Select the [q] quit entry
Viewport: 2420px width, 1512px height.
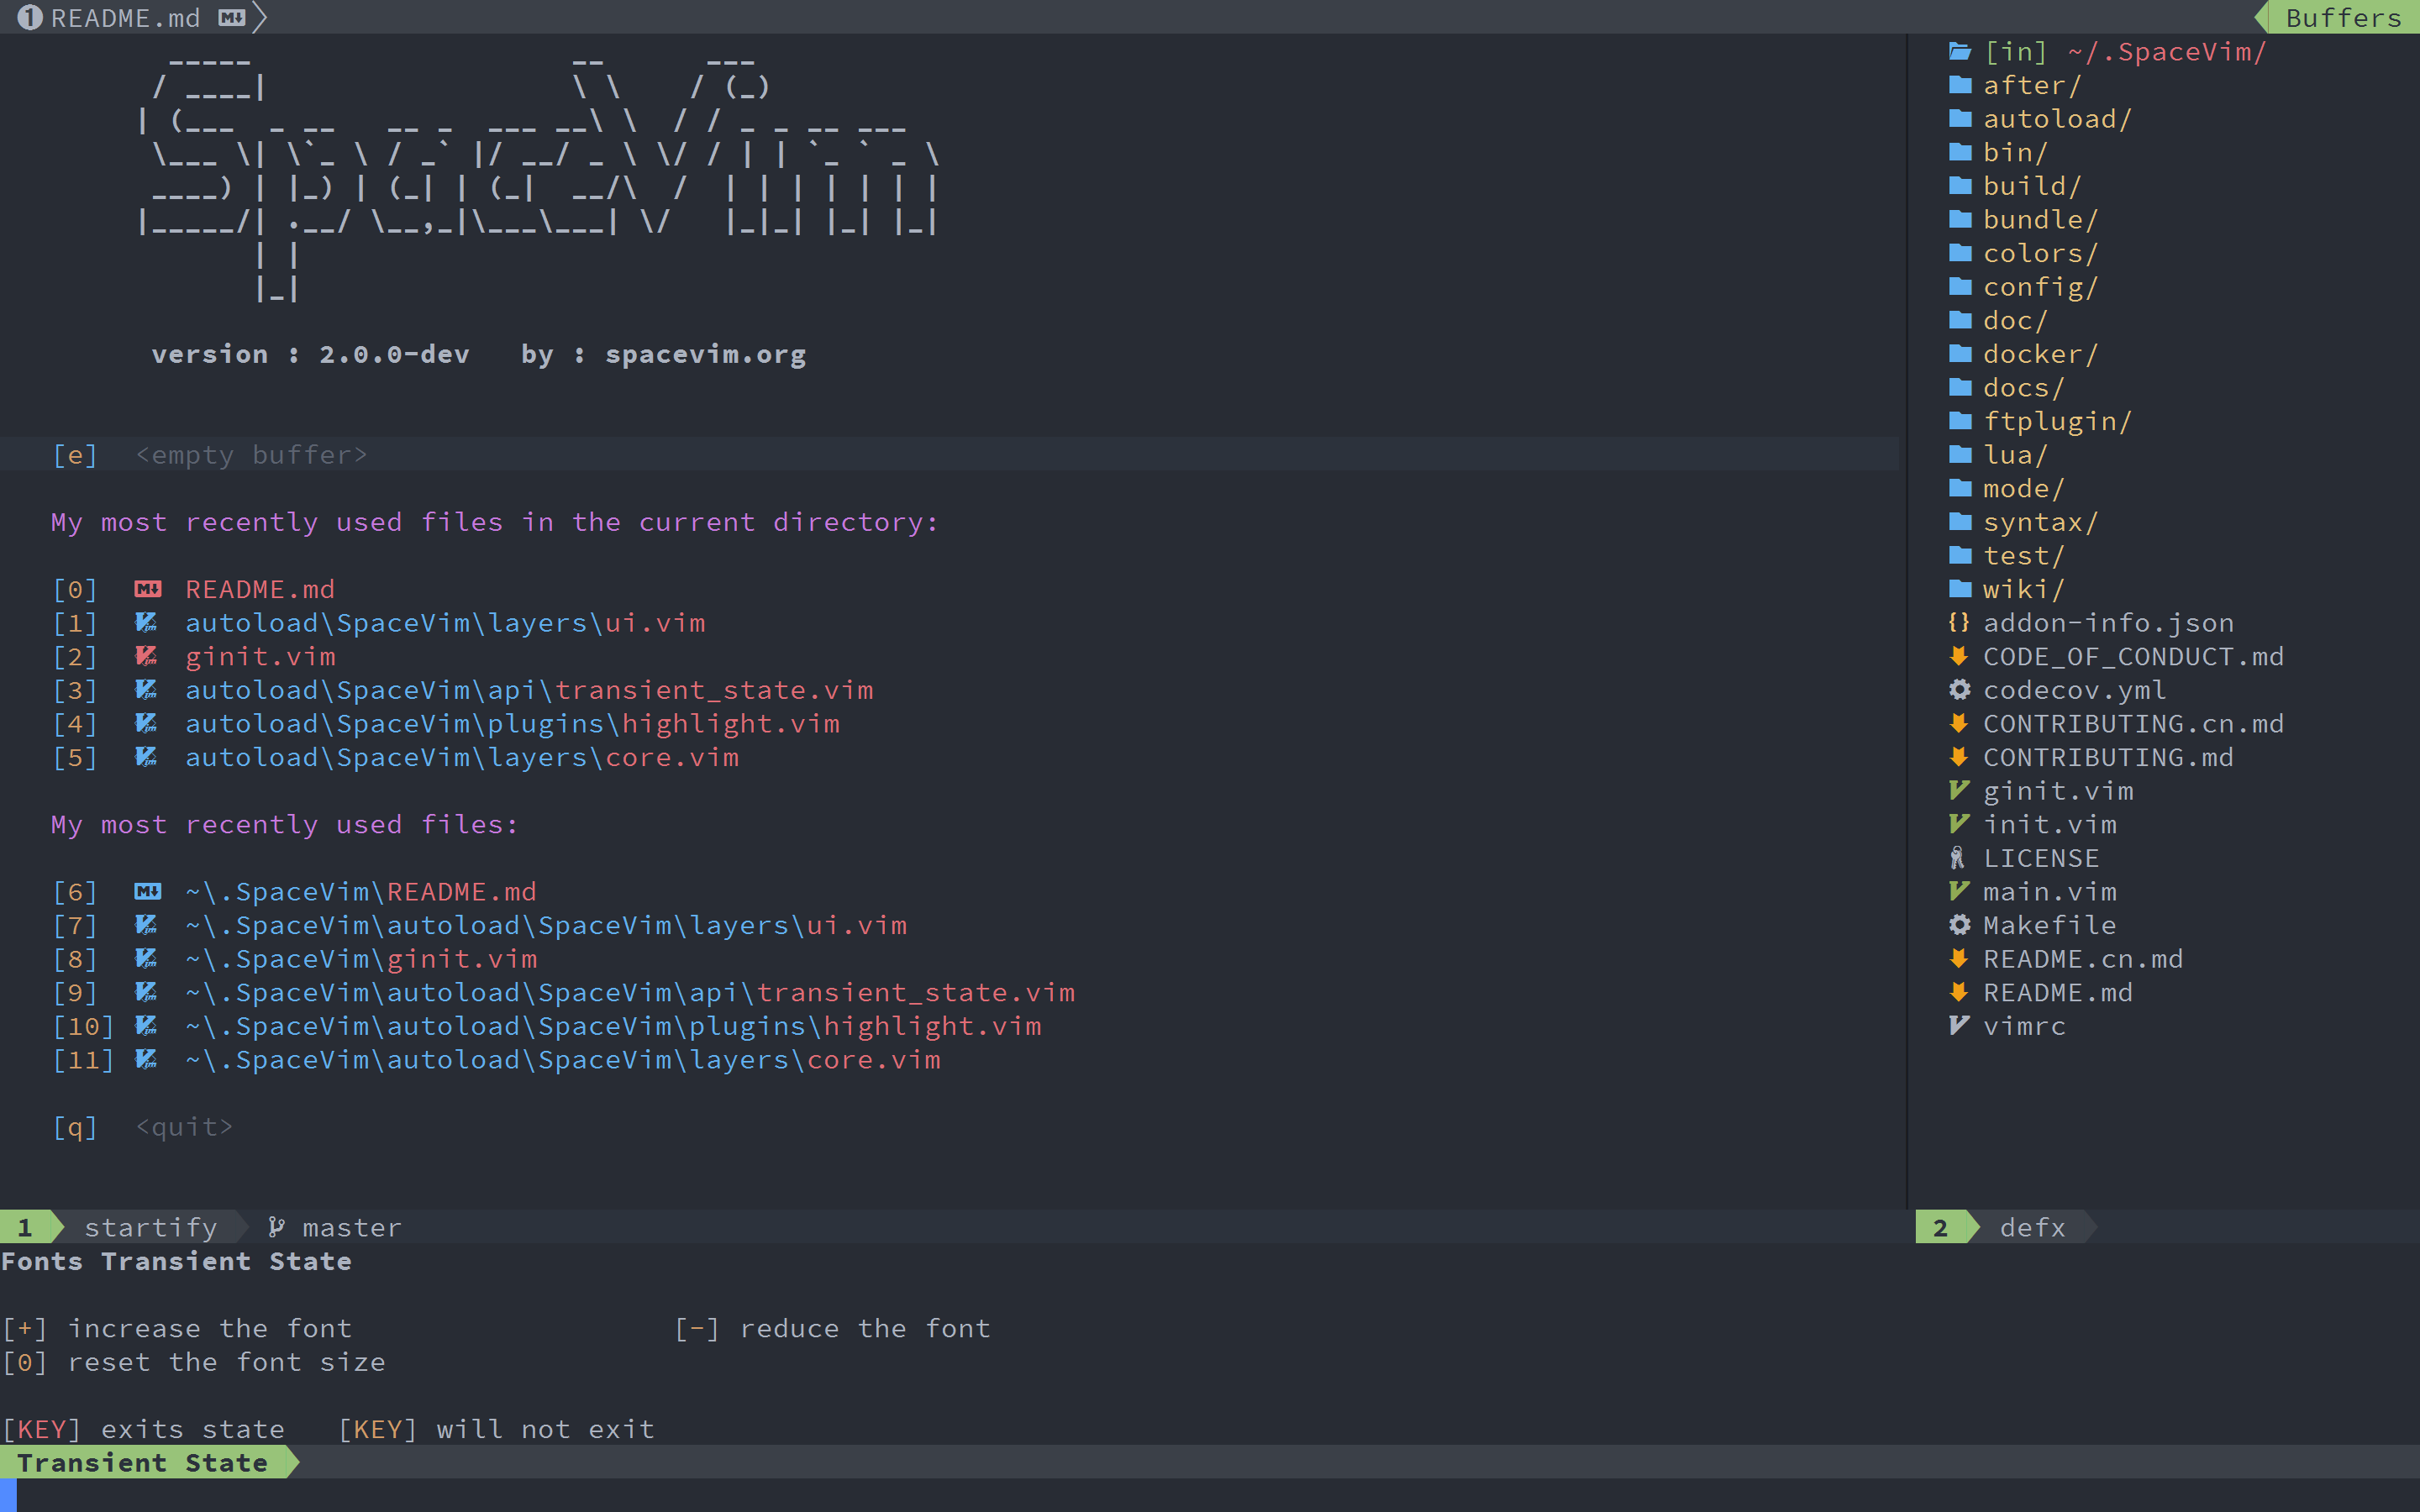coord(142,1127)
